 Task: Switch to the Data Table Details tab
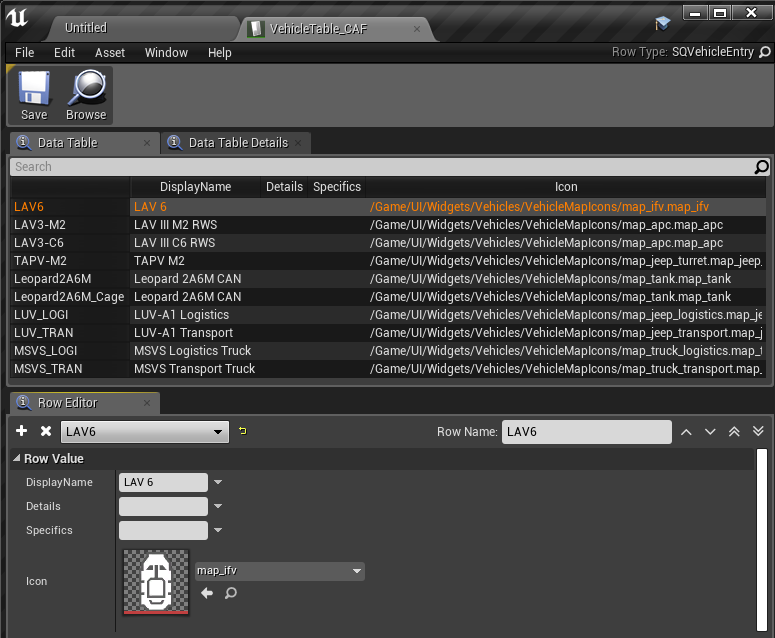pos(238,143)
